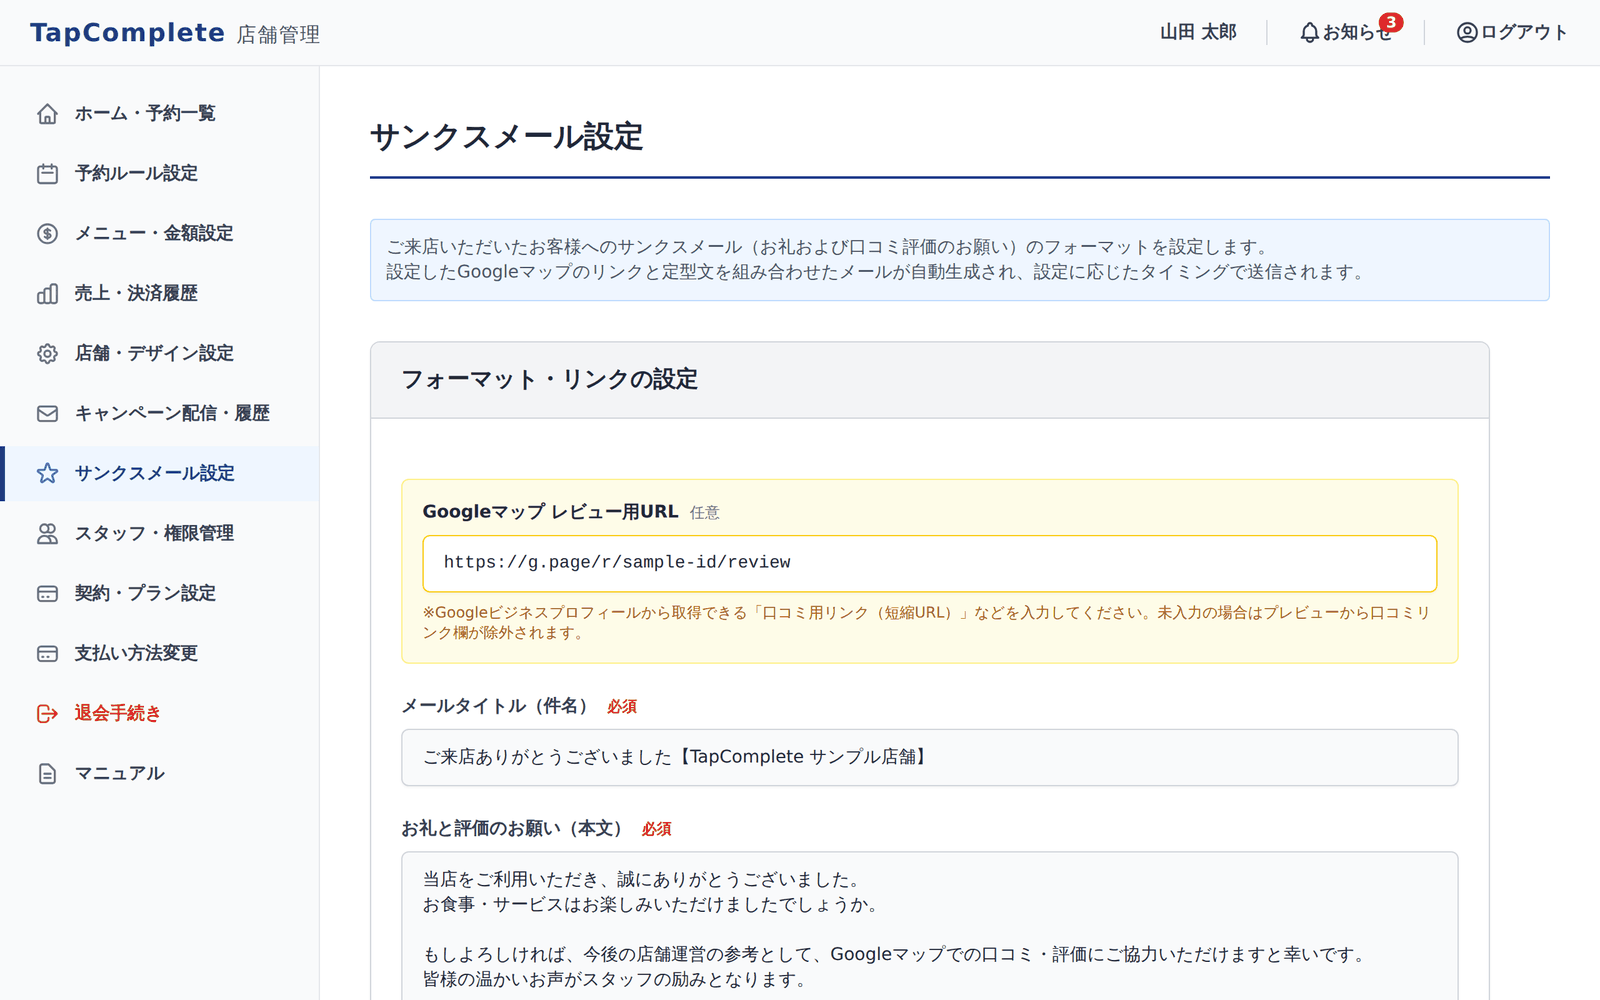The height and width of the screenshot is (1000, 1600).
Task: Click the card icon for 契約・プラン設定
Action: click(x=47, y=593)
